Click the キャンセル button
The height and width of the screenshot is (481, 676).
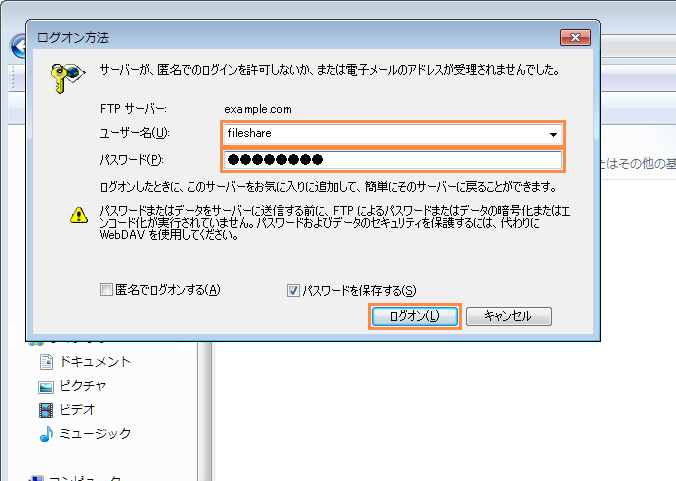click(x=508, y=316)
